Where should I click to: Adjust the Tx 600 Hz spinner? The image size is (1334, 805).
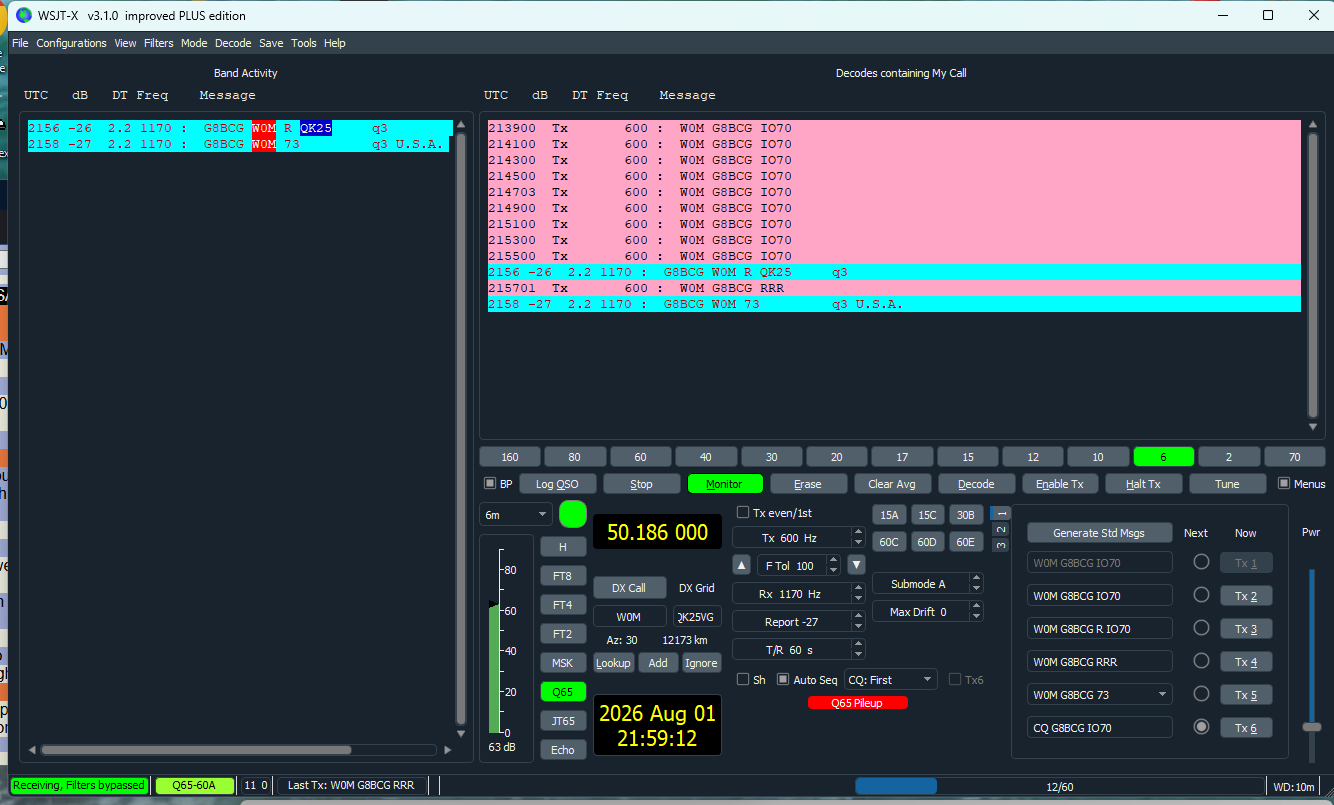(798, 538)
